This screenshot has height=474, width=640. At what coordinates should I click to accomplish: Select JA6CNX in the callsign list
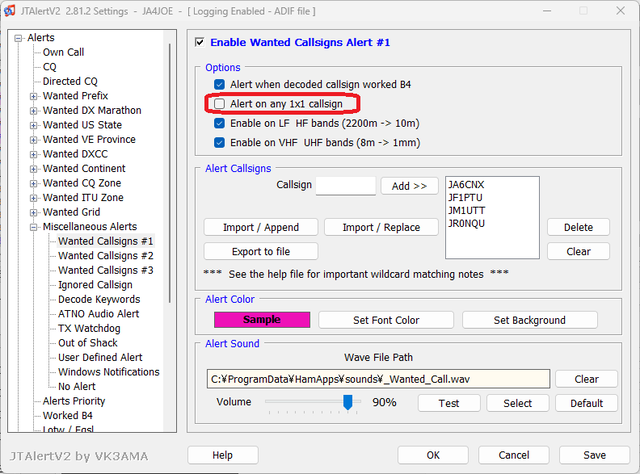(466, 185)
